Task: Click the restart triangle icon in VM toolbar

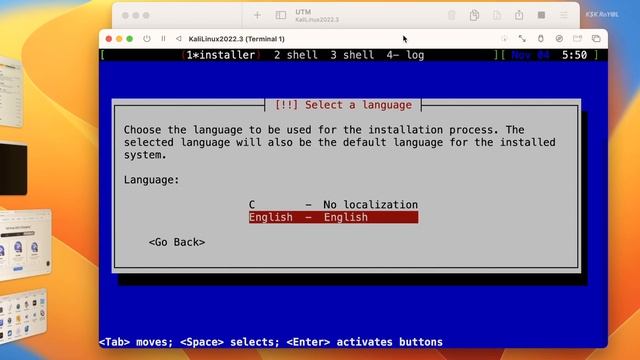Action: (x=178, y=39)
